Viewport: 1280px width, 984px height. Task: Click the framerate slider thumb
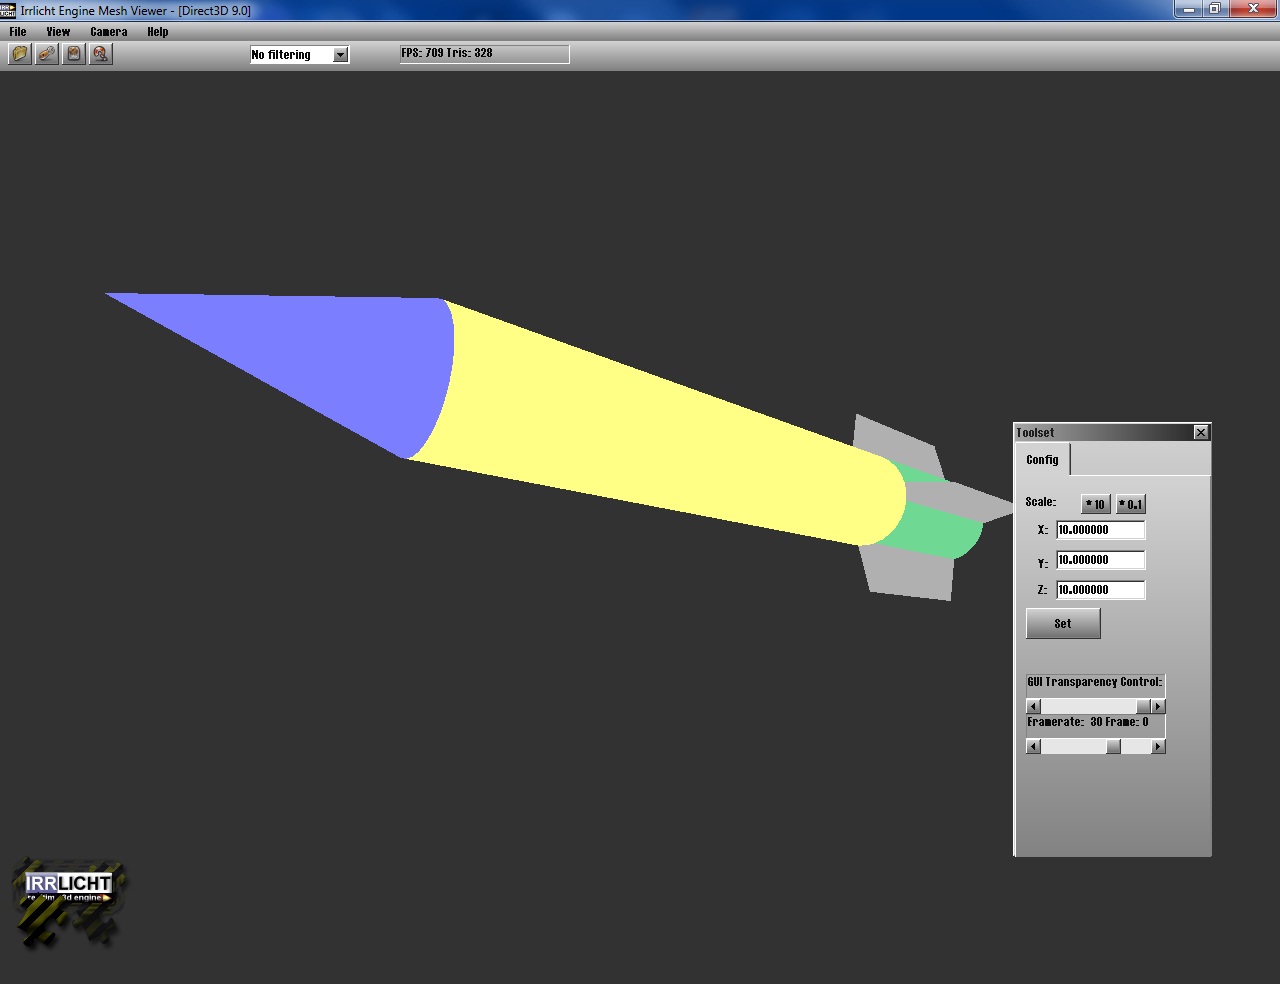pyautogui.click(x=1114, y=746)
